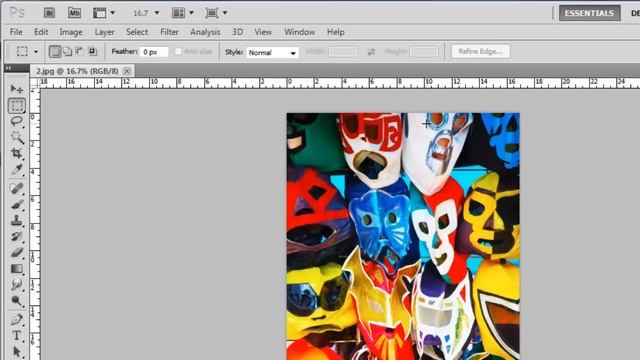Close the 2.jpg document tab
640x360 pixels.
(127, 71)
